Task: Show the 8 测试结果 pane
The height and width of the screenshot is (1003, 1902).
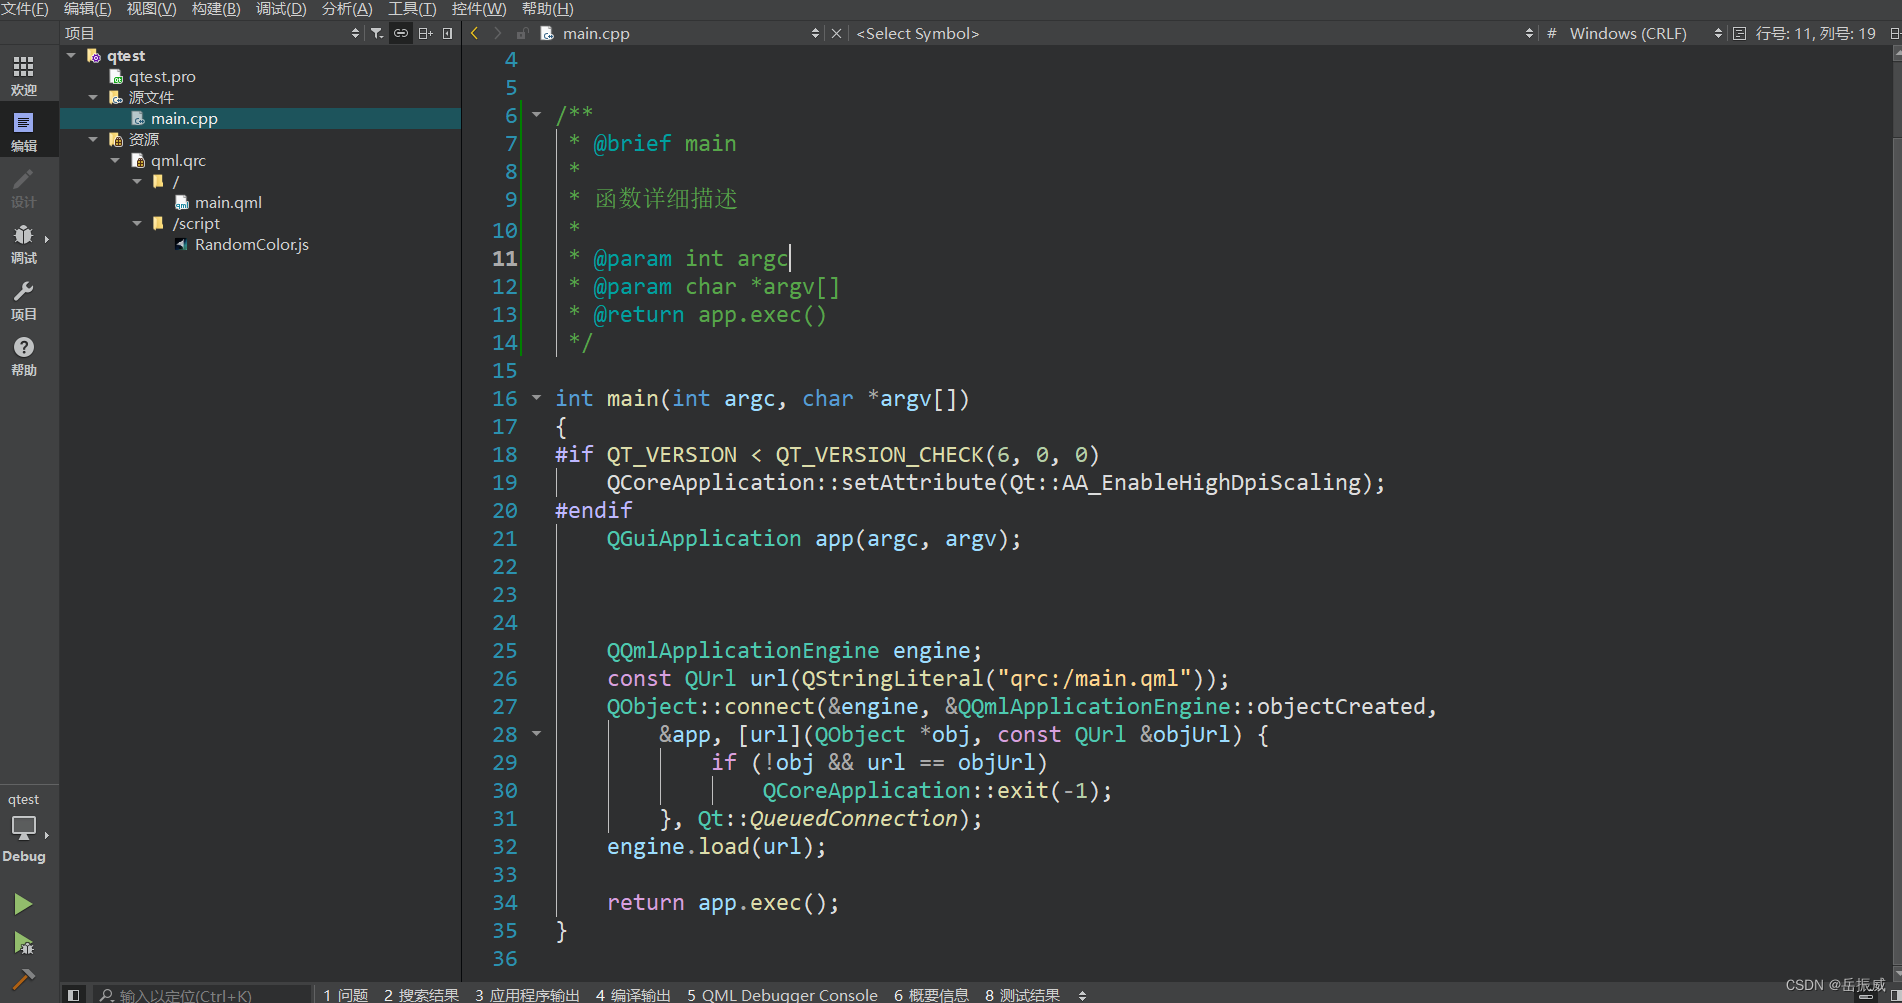Action: [1022, 995]
